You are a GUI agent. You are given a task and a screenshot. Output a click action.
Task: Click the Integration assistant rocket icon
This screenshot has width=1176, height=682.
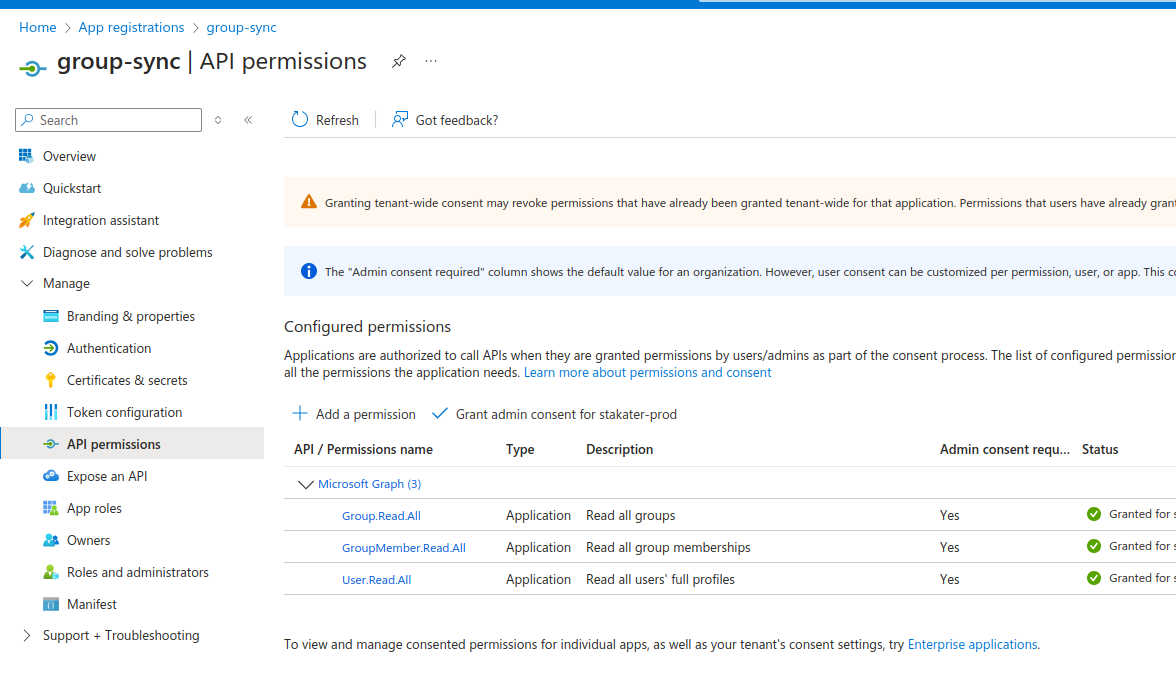(27, 220)
